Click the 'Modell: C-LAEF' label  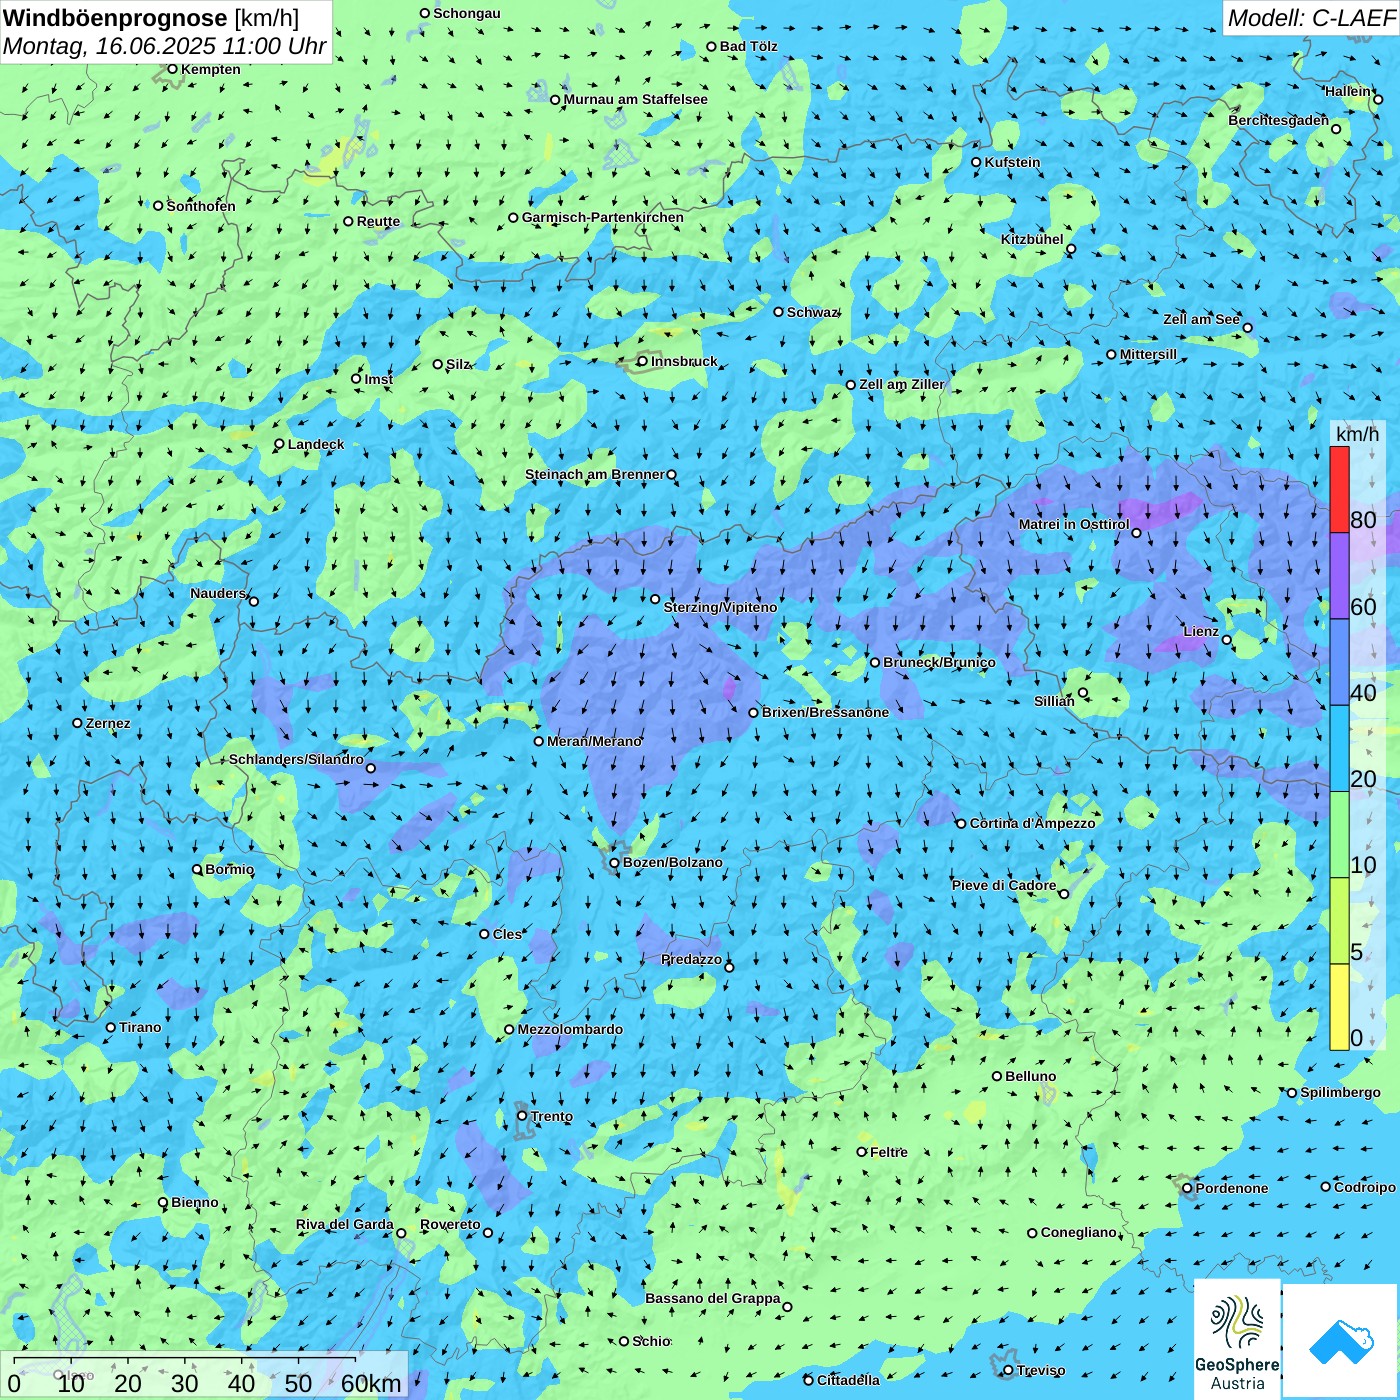1311,18
